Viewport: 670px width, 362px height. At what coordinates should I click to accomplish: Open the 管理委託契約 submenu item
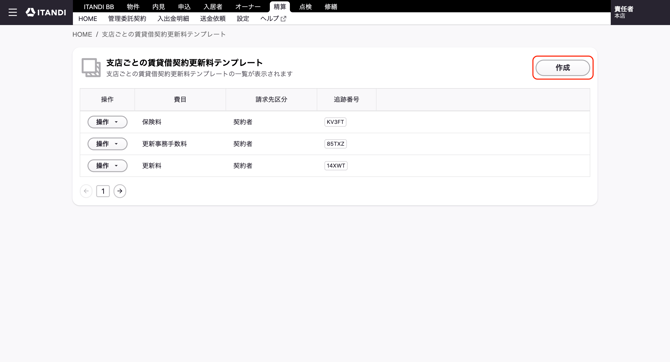127,19
